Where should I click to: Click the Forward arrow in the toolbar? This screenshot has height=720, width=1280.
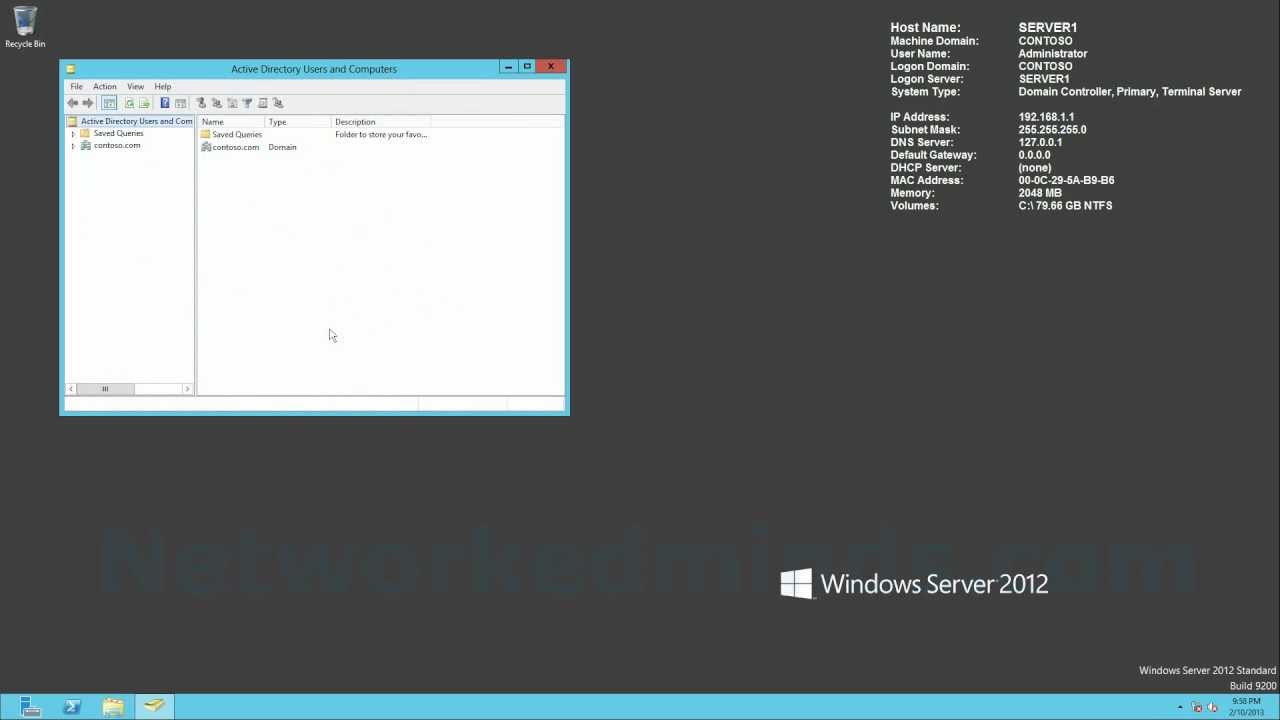(x=88, y=103)
